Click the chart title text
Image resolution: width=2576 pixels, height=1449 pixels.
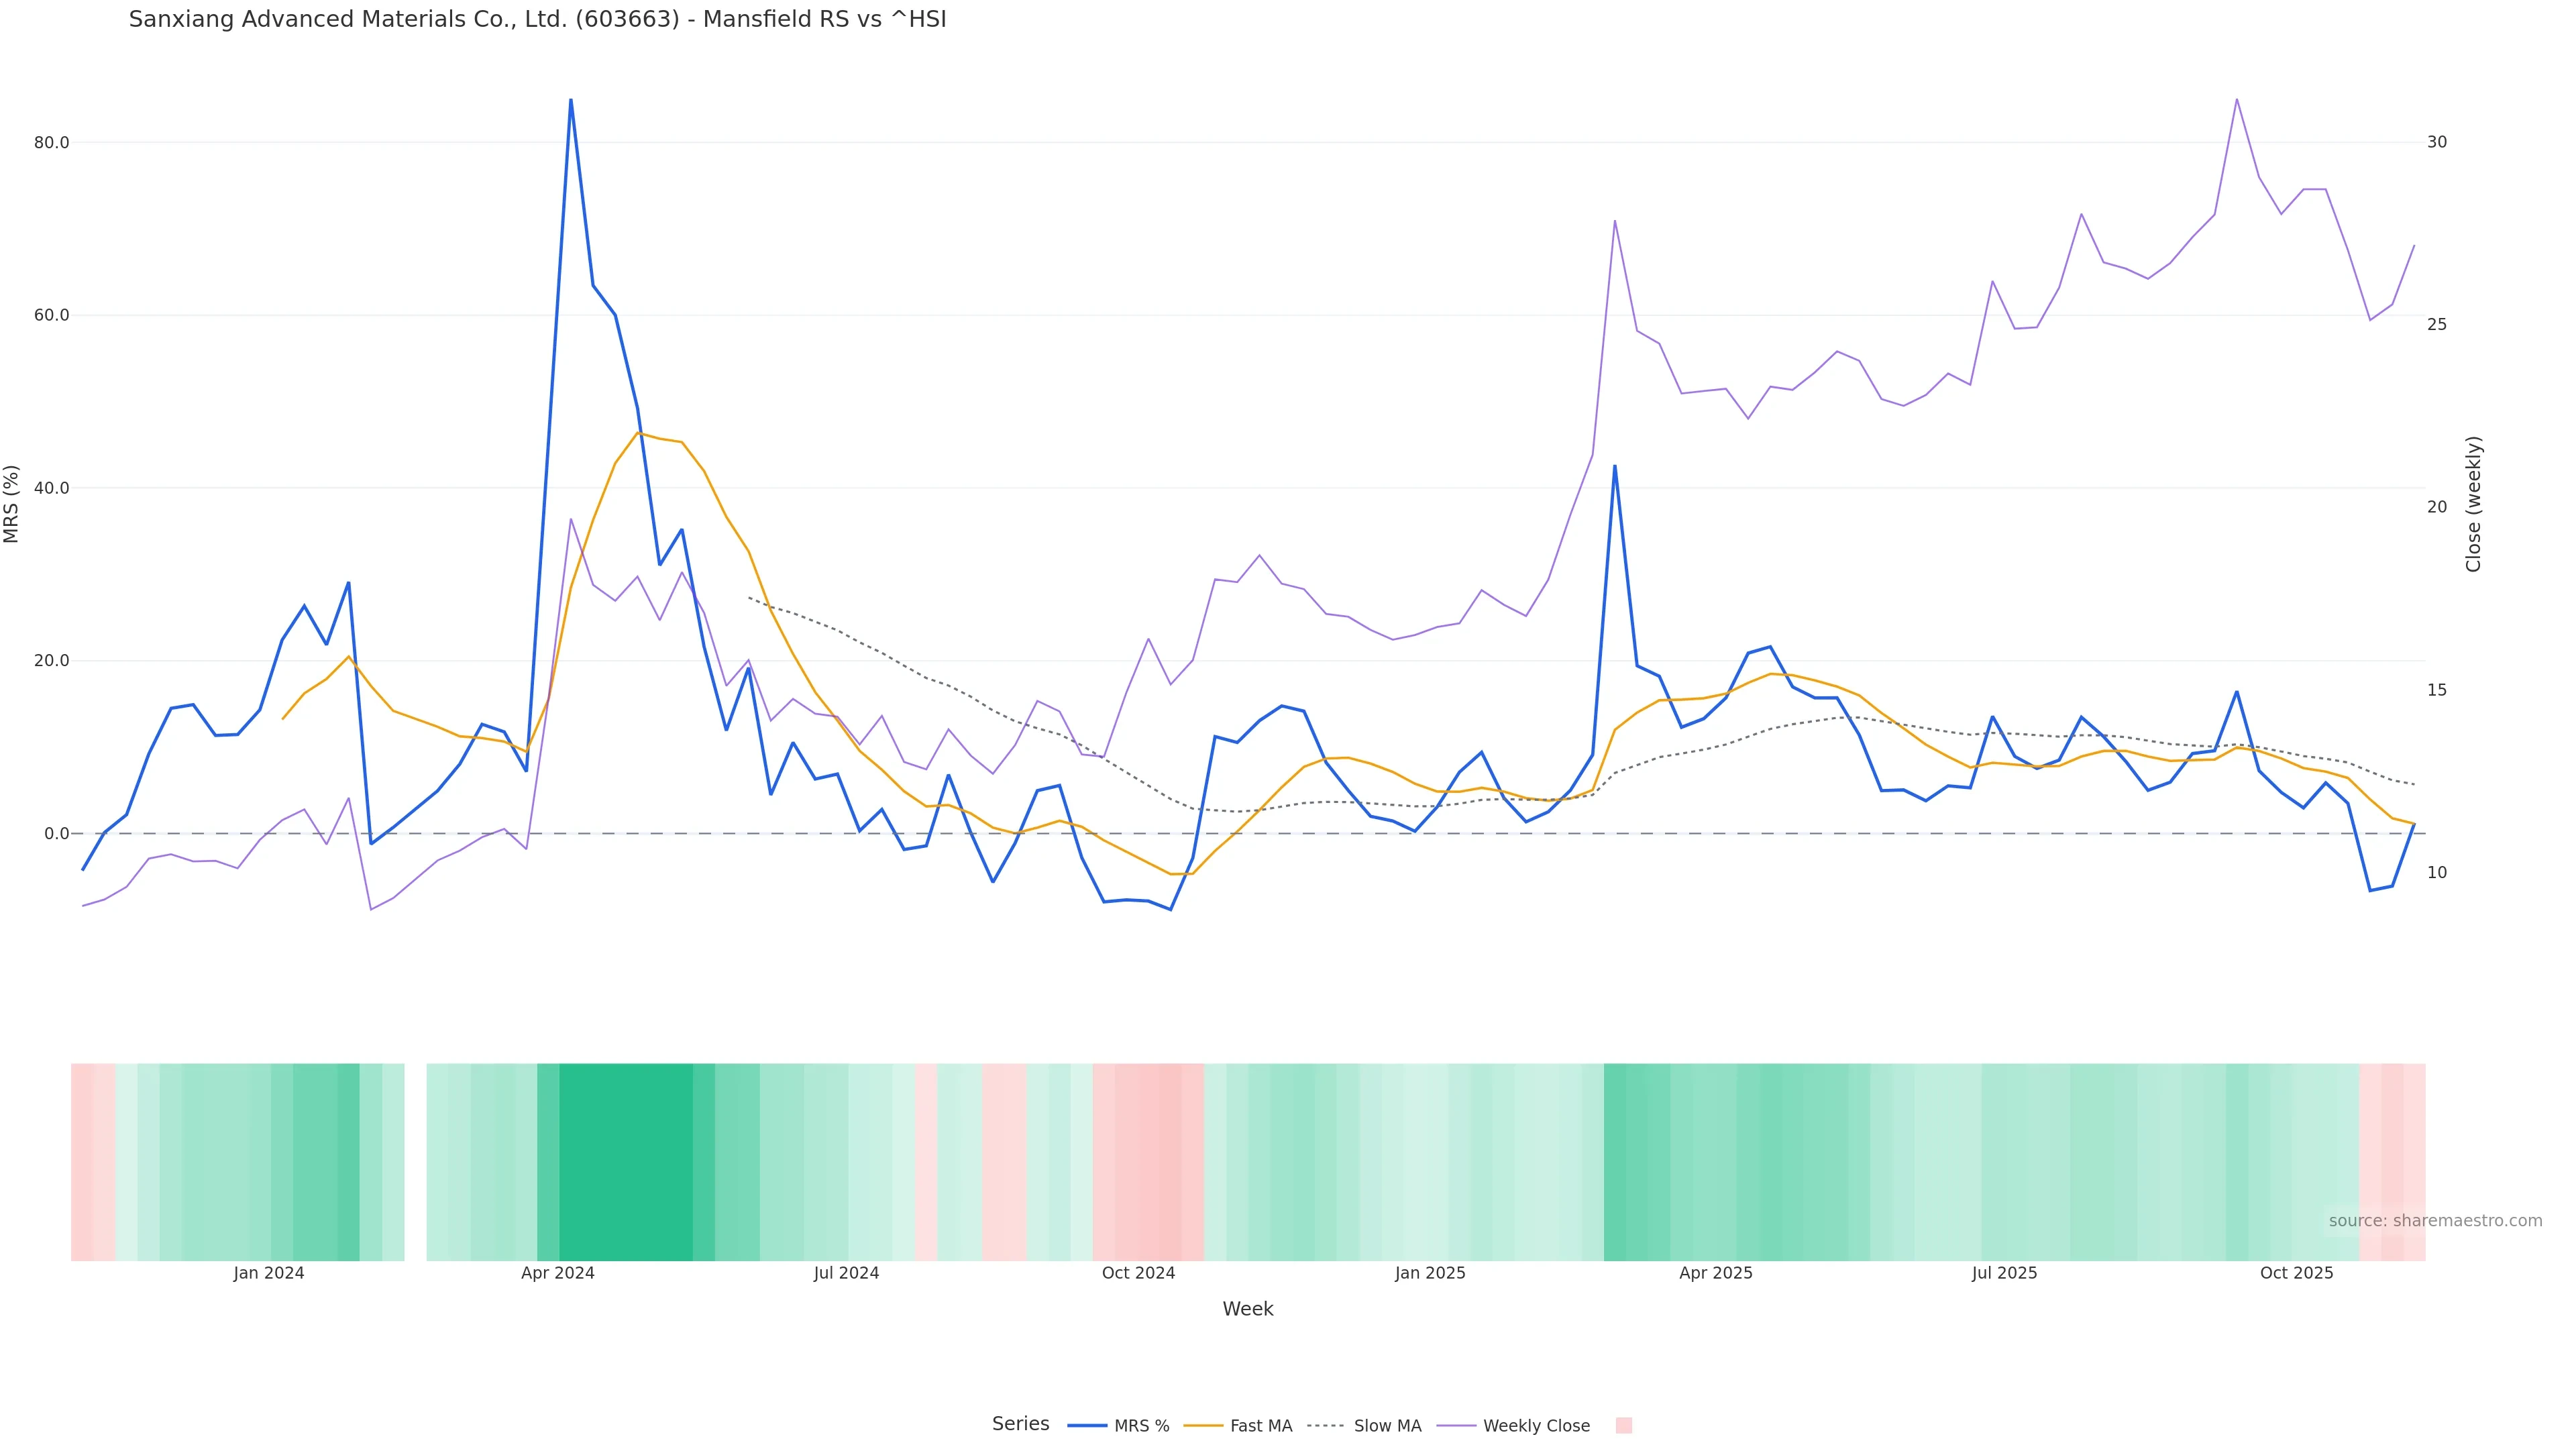coord(537,19)
